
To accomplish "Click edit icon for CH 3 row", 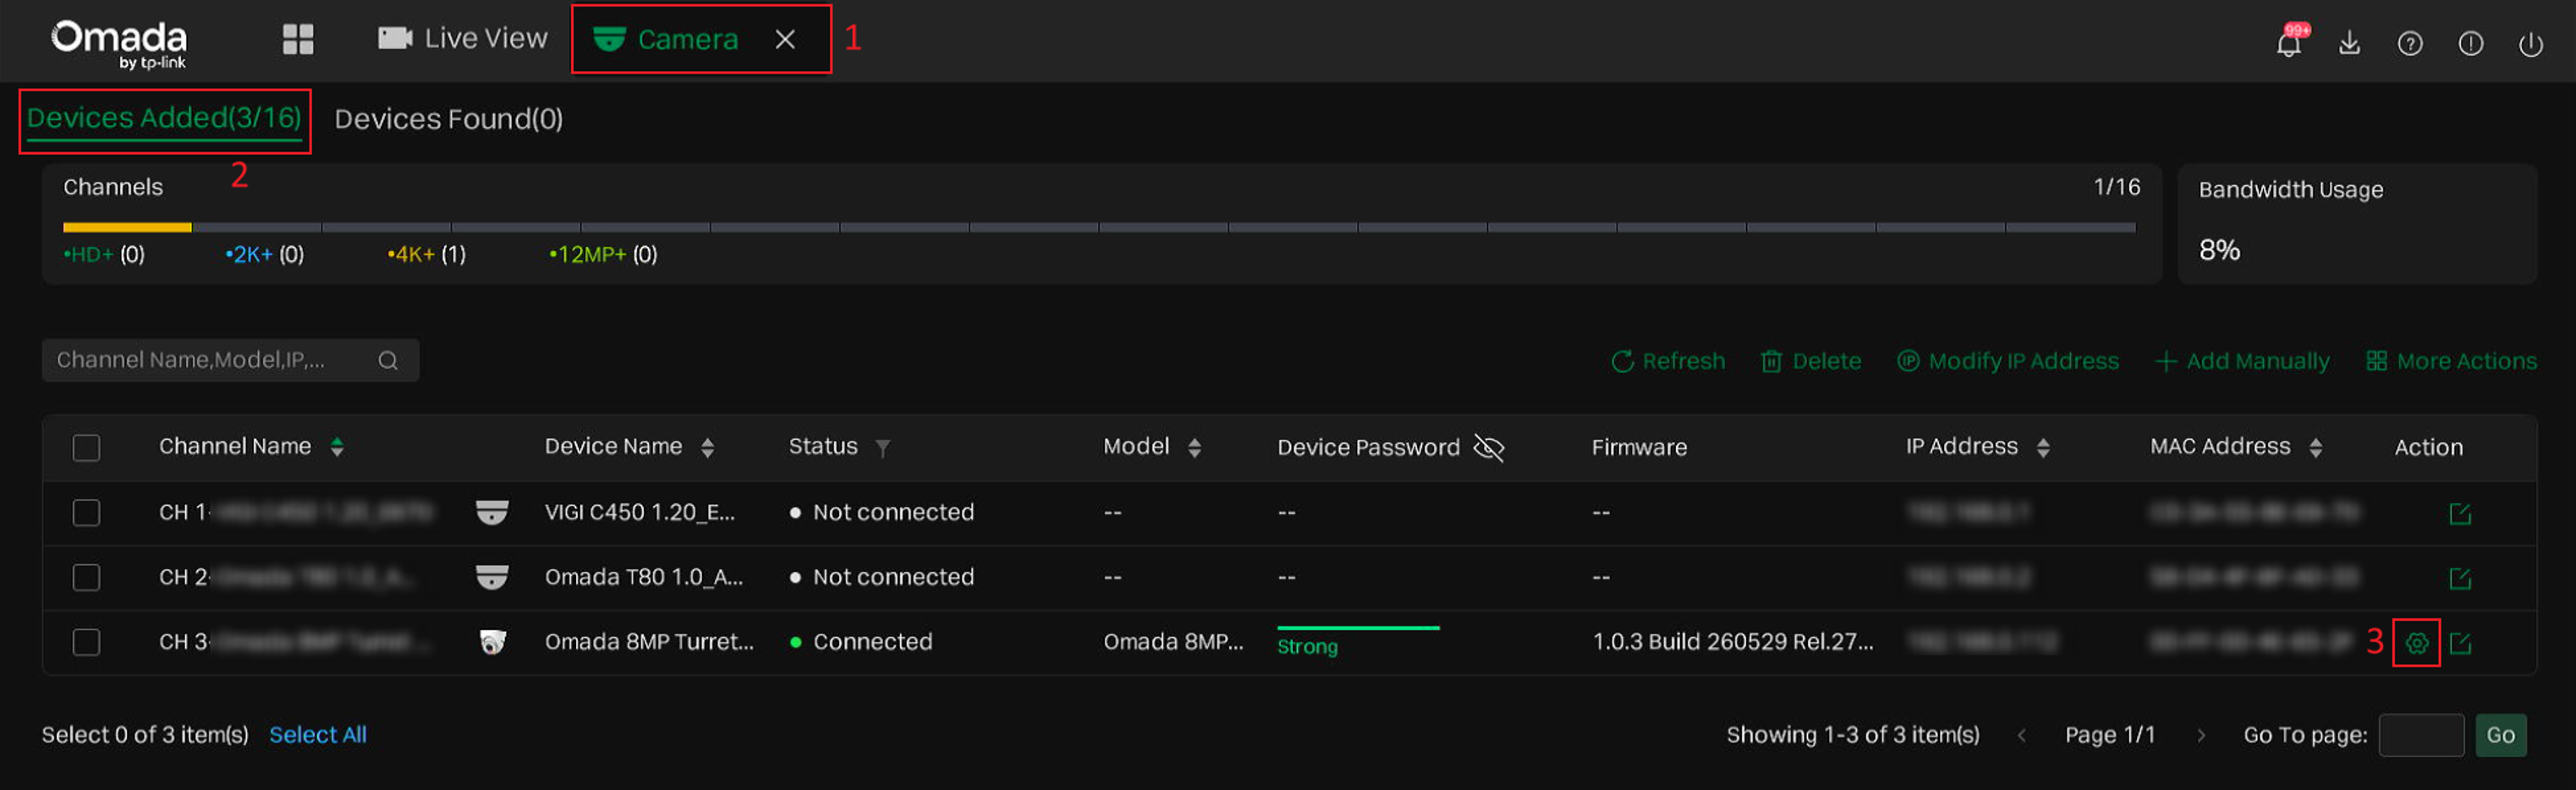I will (2460, 643).
